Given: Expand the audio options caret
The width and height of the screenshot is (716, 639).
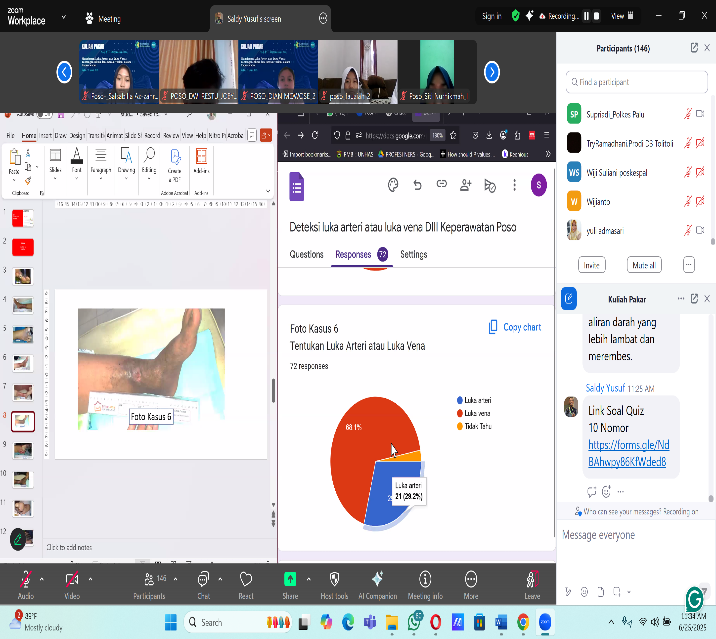Looking at the screenshot, I should pyautogui.click(x=42, y=579).
